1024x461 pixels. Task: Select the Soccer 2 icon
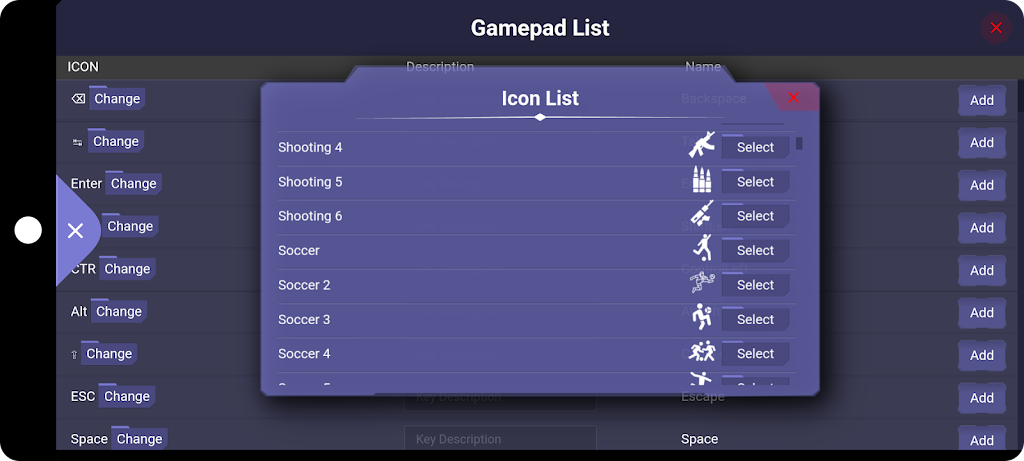coord(755,285)
